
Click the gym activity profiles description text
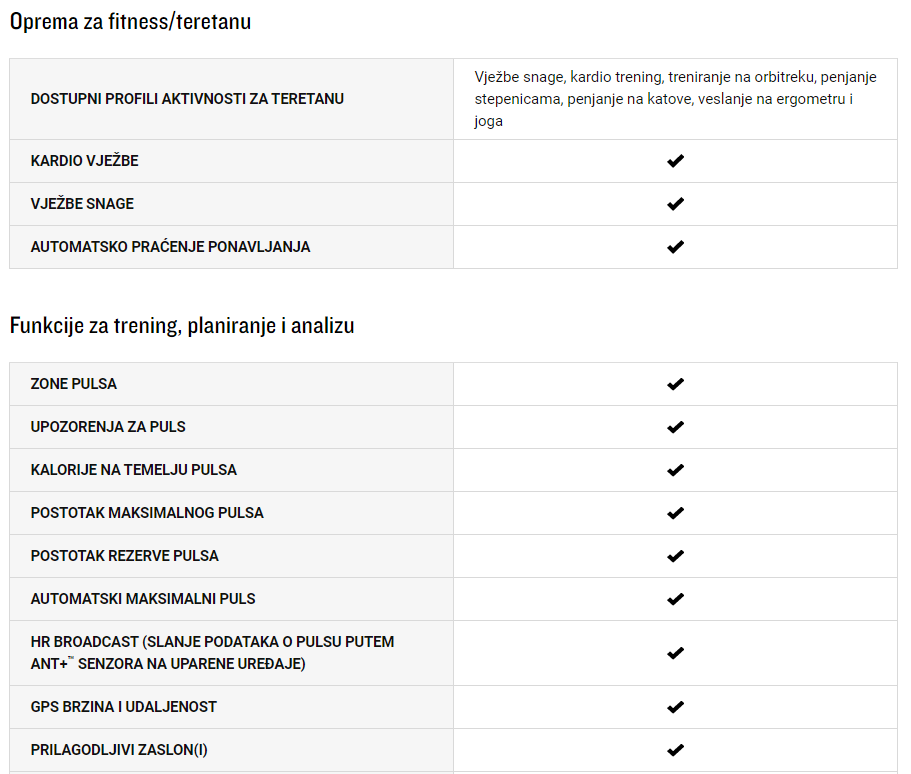point(675,99)
